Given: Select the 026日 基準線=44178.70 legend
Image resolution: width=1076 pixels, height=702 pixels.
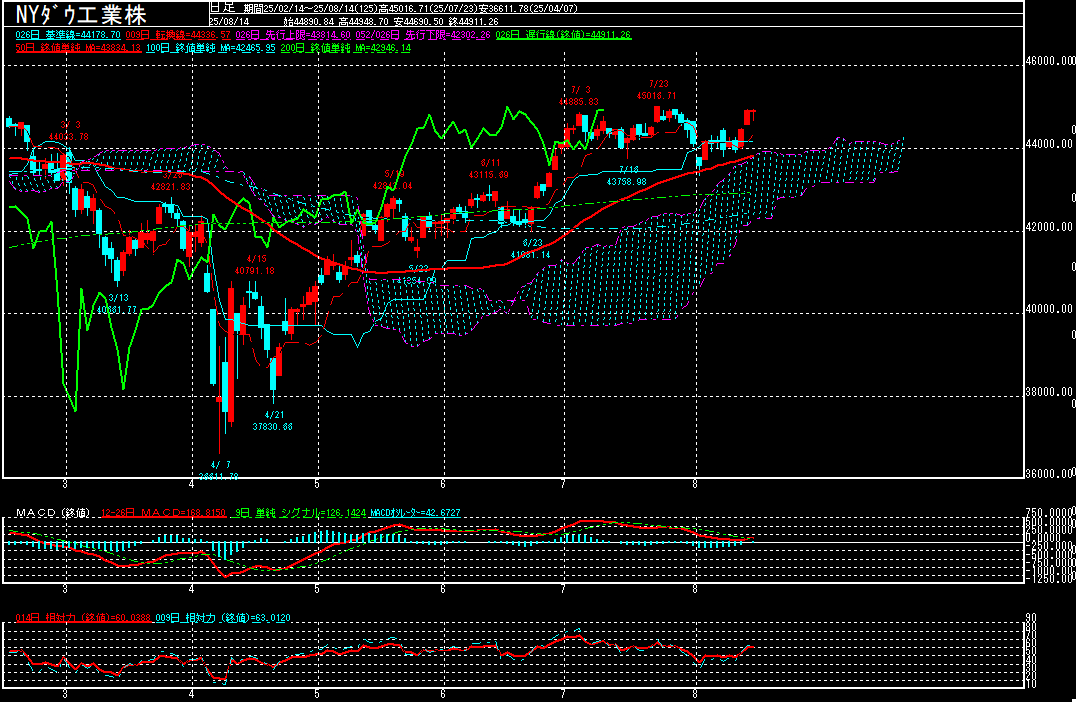Looking at the screenshot, I should [68, 35].
